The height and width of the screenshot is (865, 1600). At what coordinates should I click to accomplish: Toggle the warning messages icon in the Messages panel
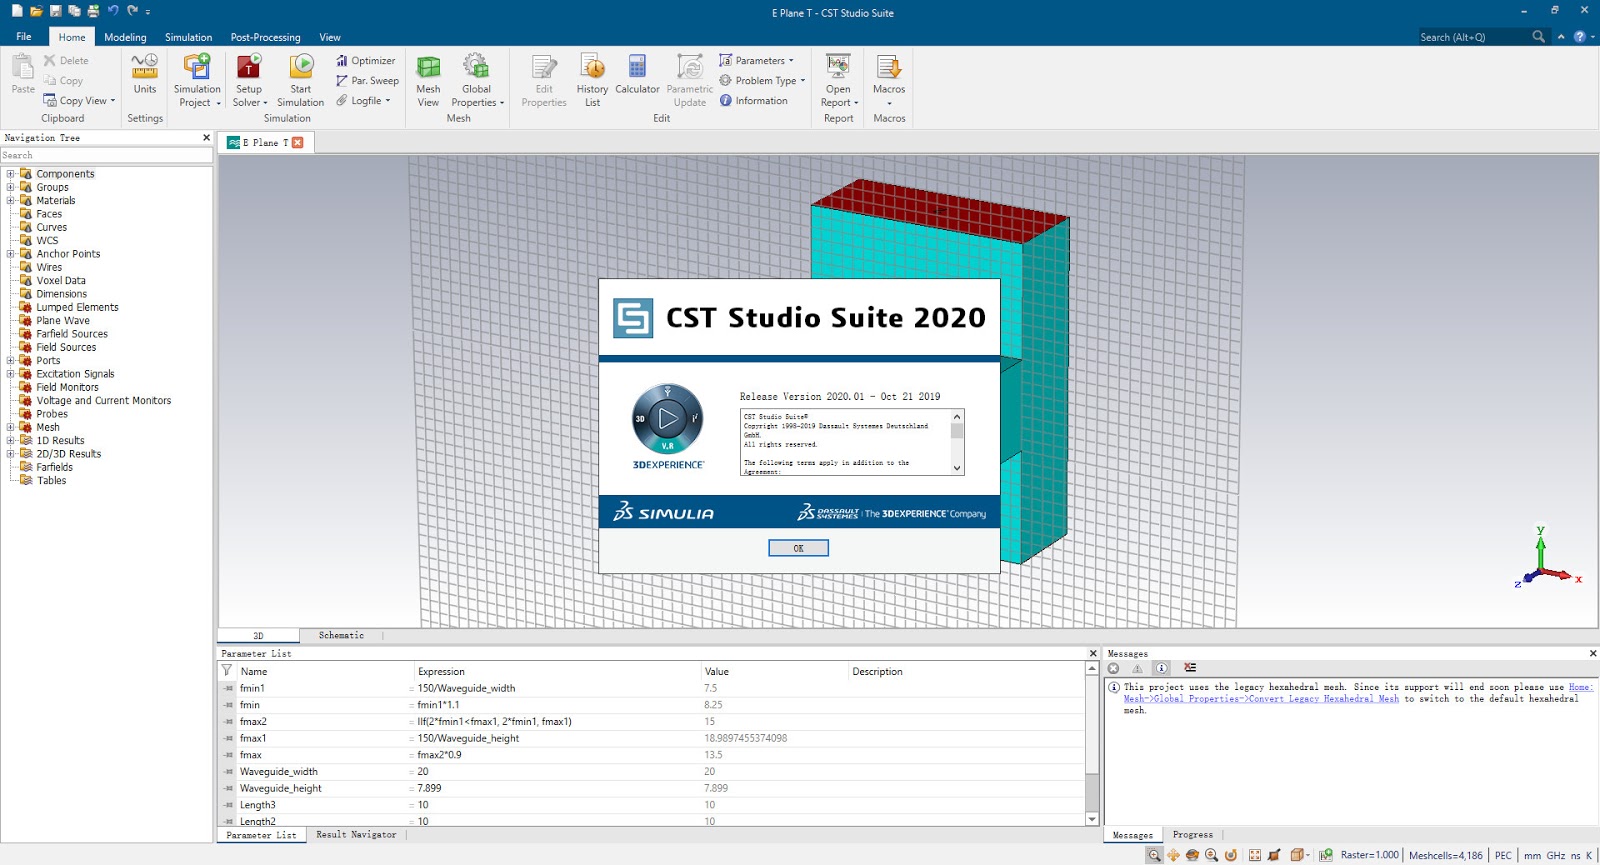[x=1137, y=668]
